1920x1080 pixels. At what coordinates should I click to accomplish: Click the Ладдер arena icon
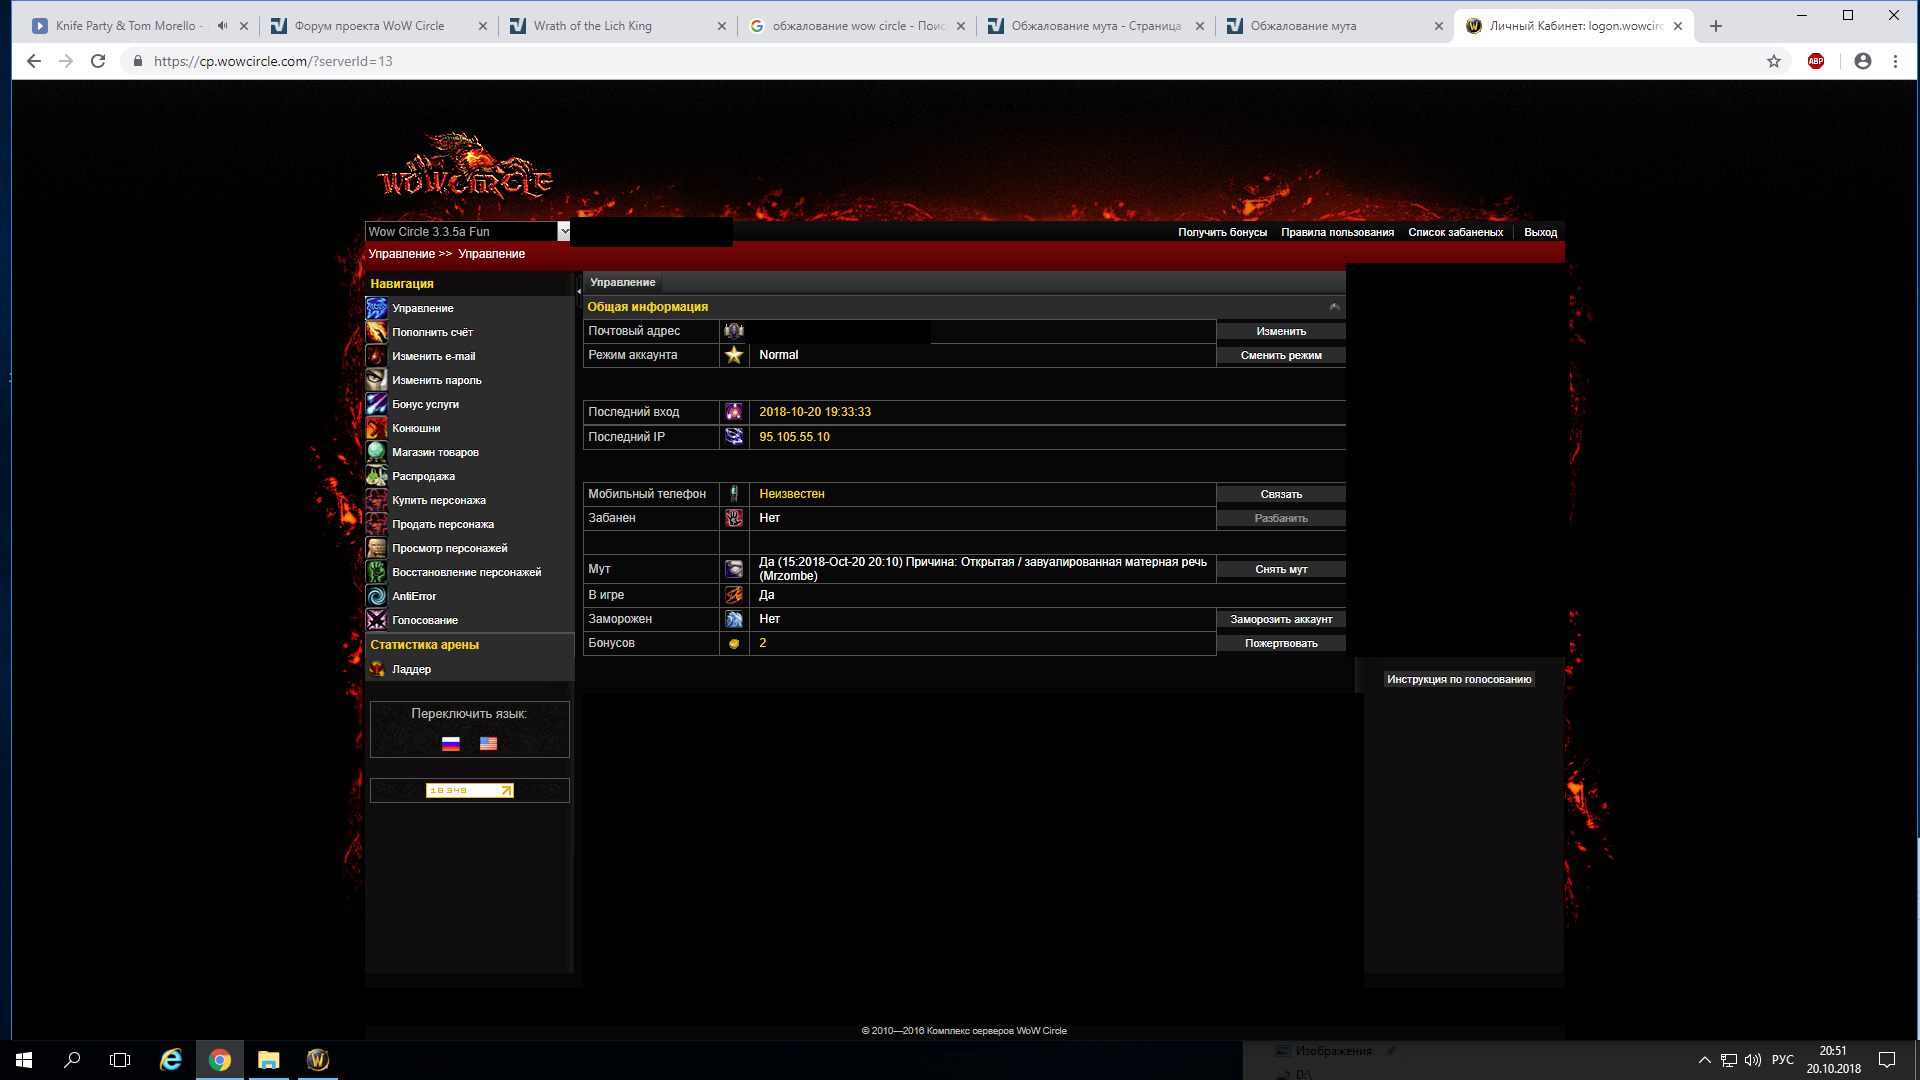click(376, 669)
